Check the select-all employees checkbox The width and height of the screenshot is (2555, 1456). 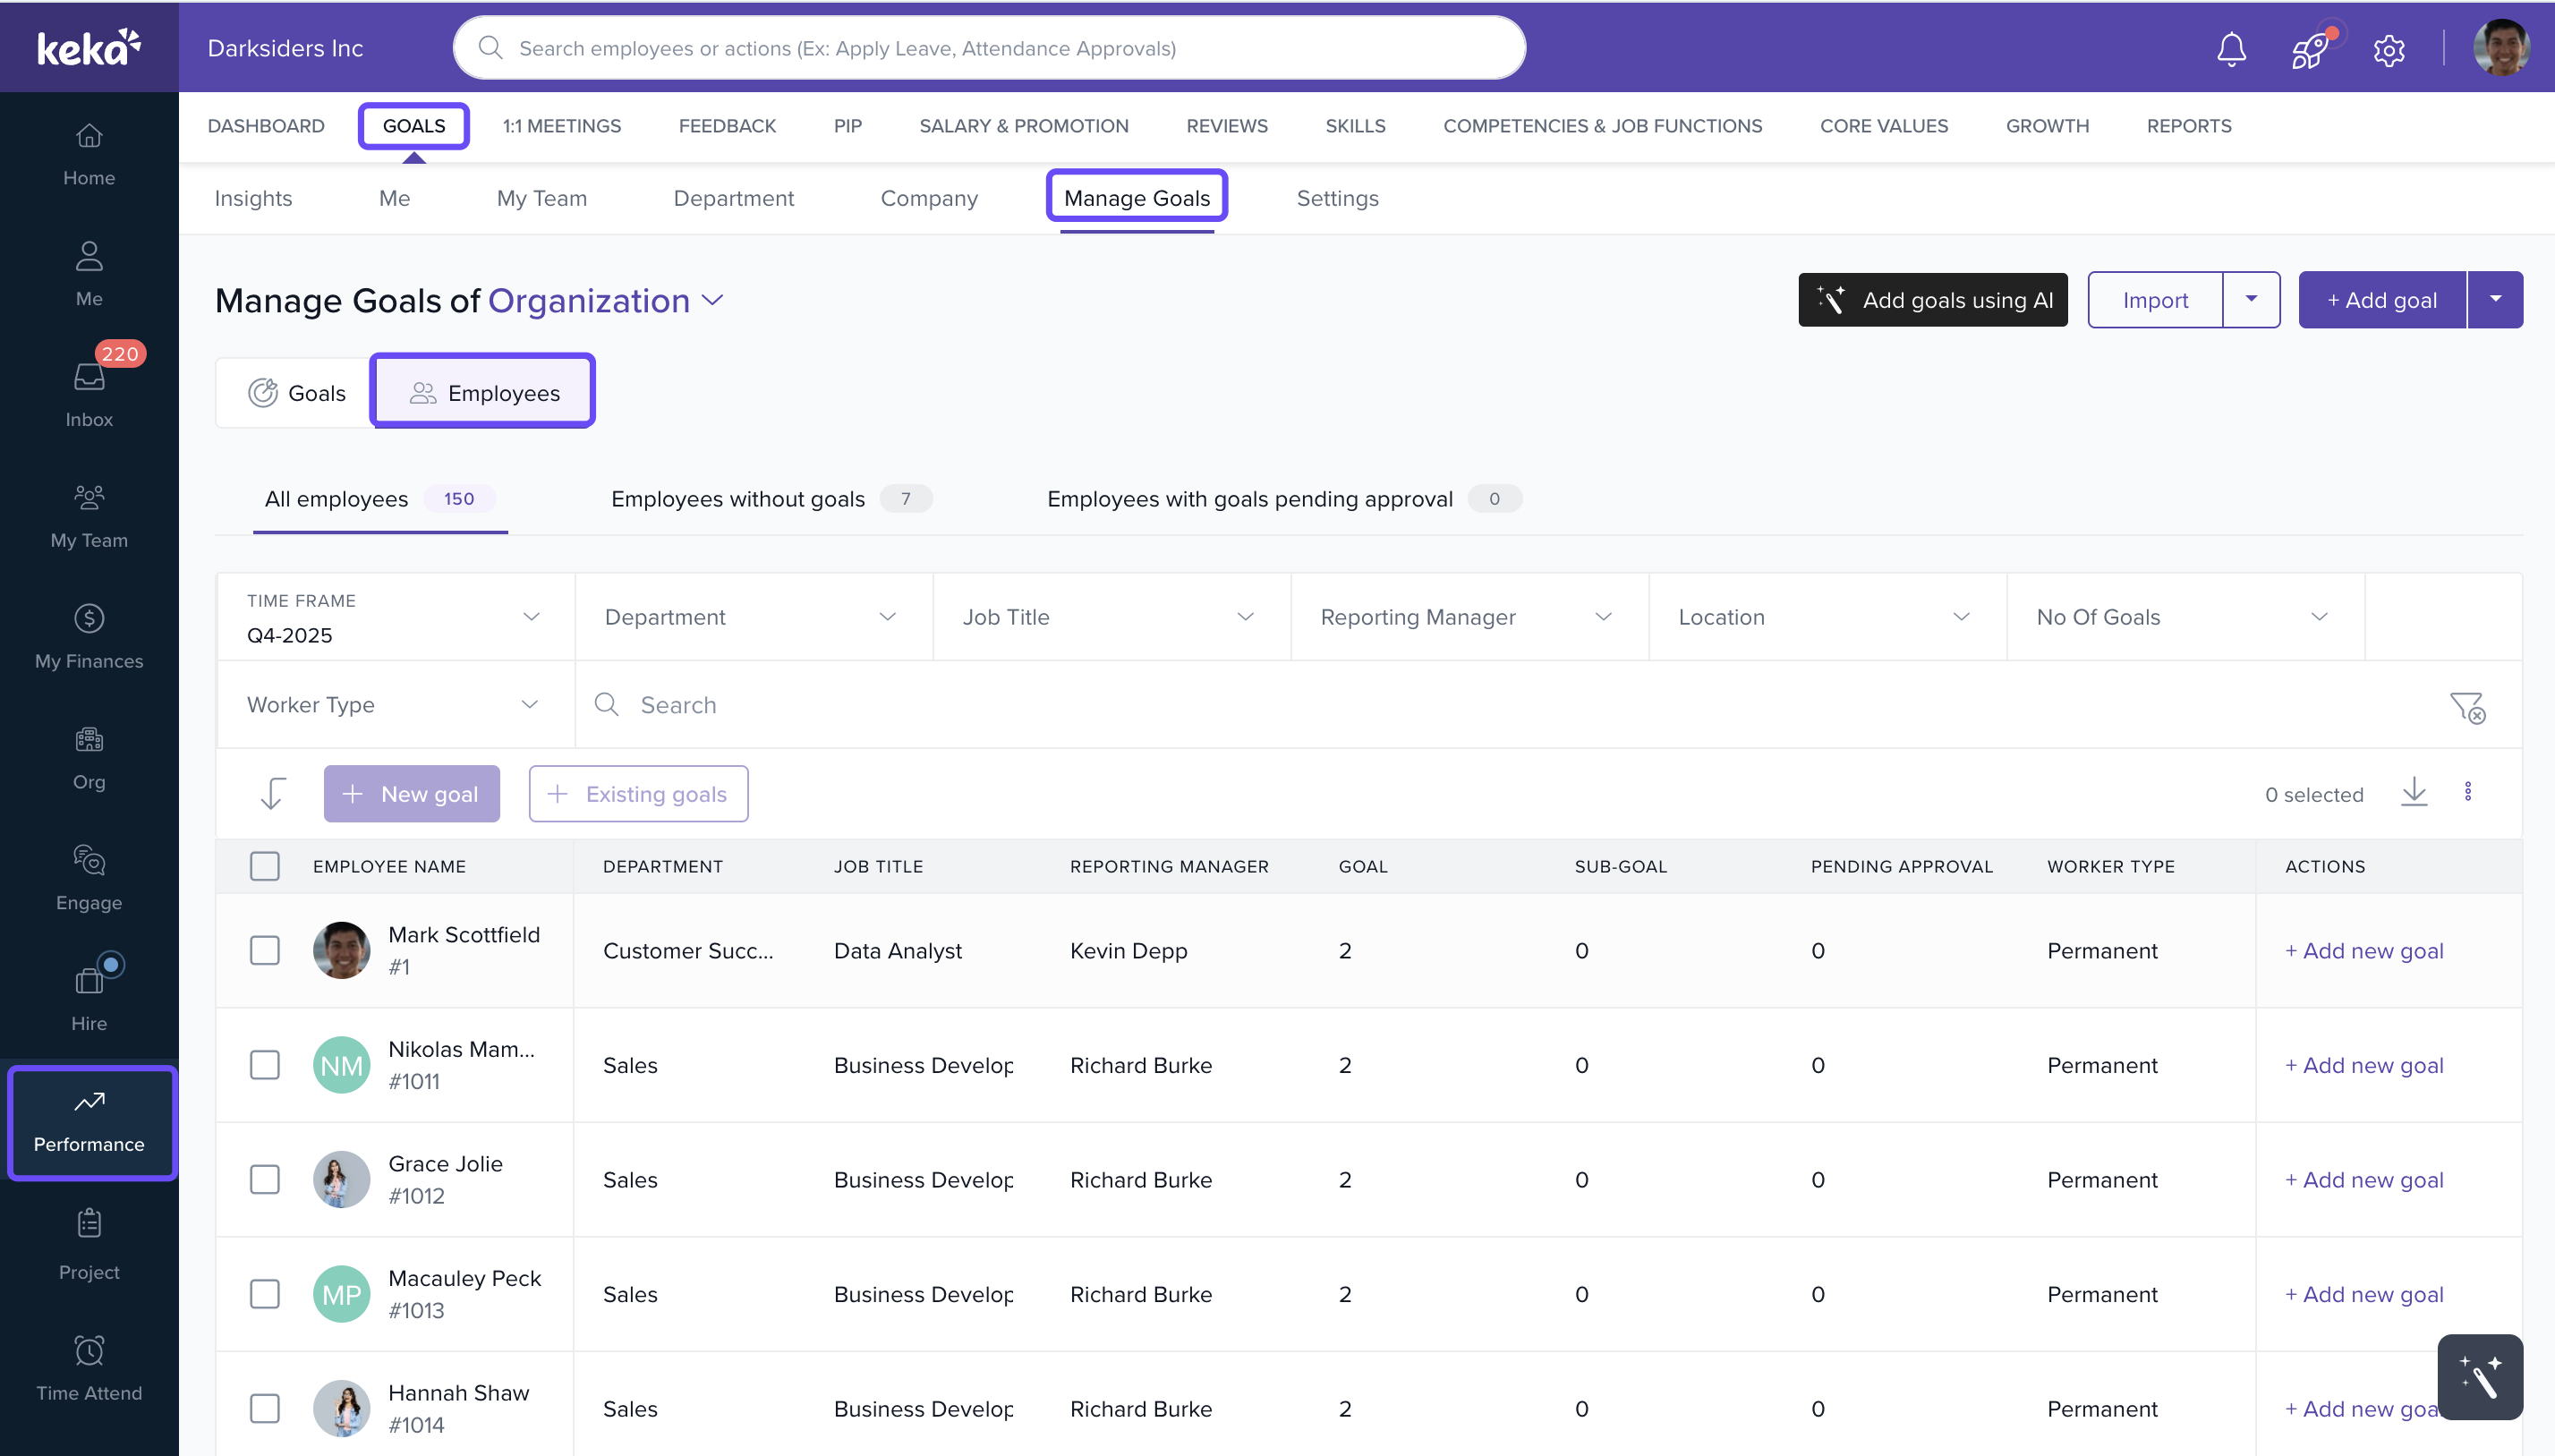[265, 866]
